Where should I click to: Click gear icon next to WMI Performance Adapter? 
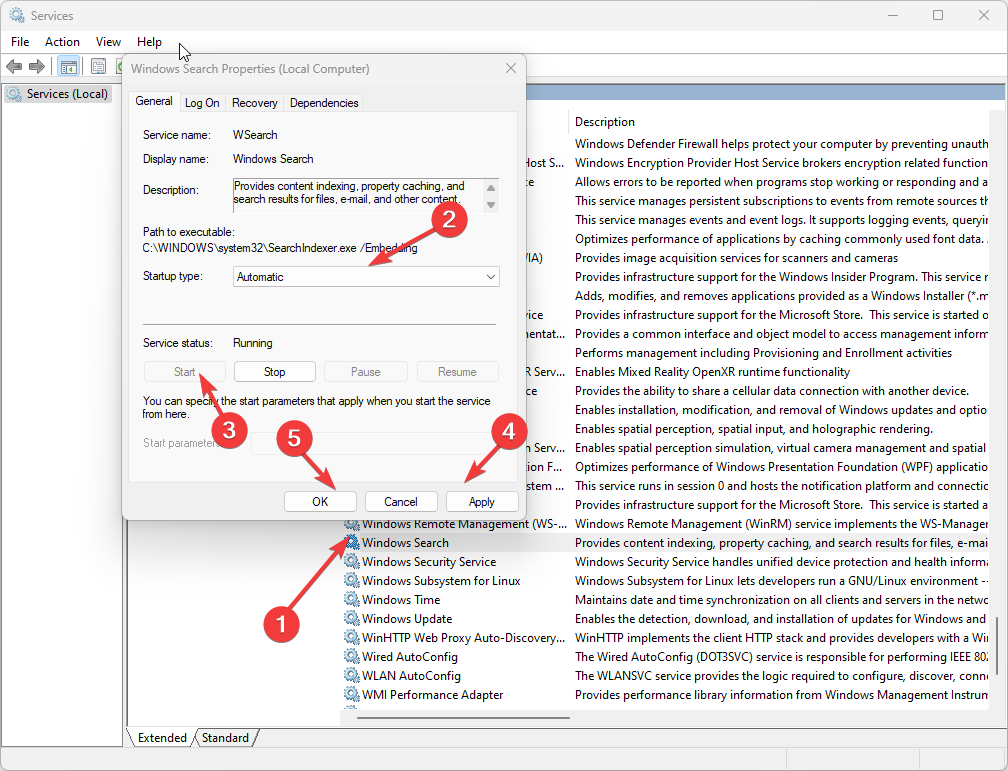pos(351,694)
